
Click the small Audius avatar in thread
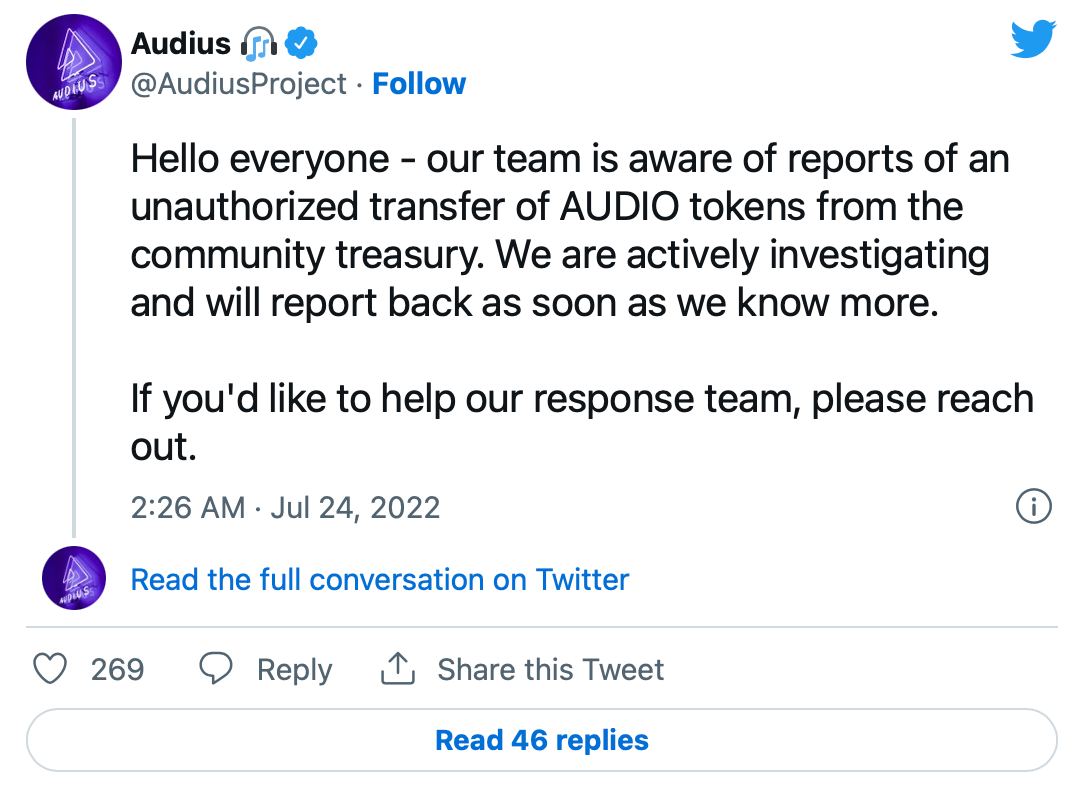[75, 579]
